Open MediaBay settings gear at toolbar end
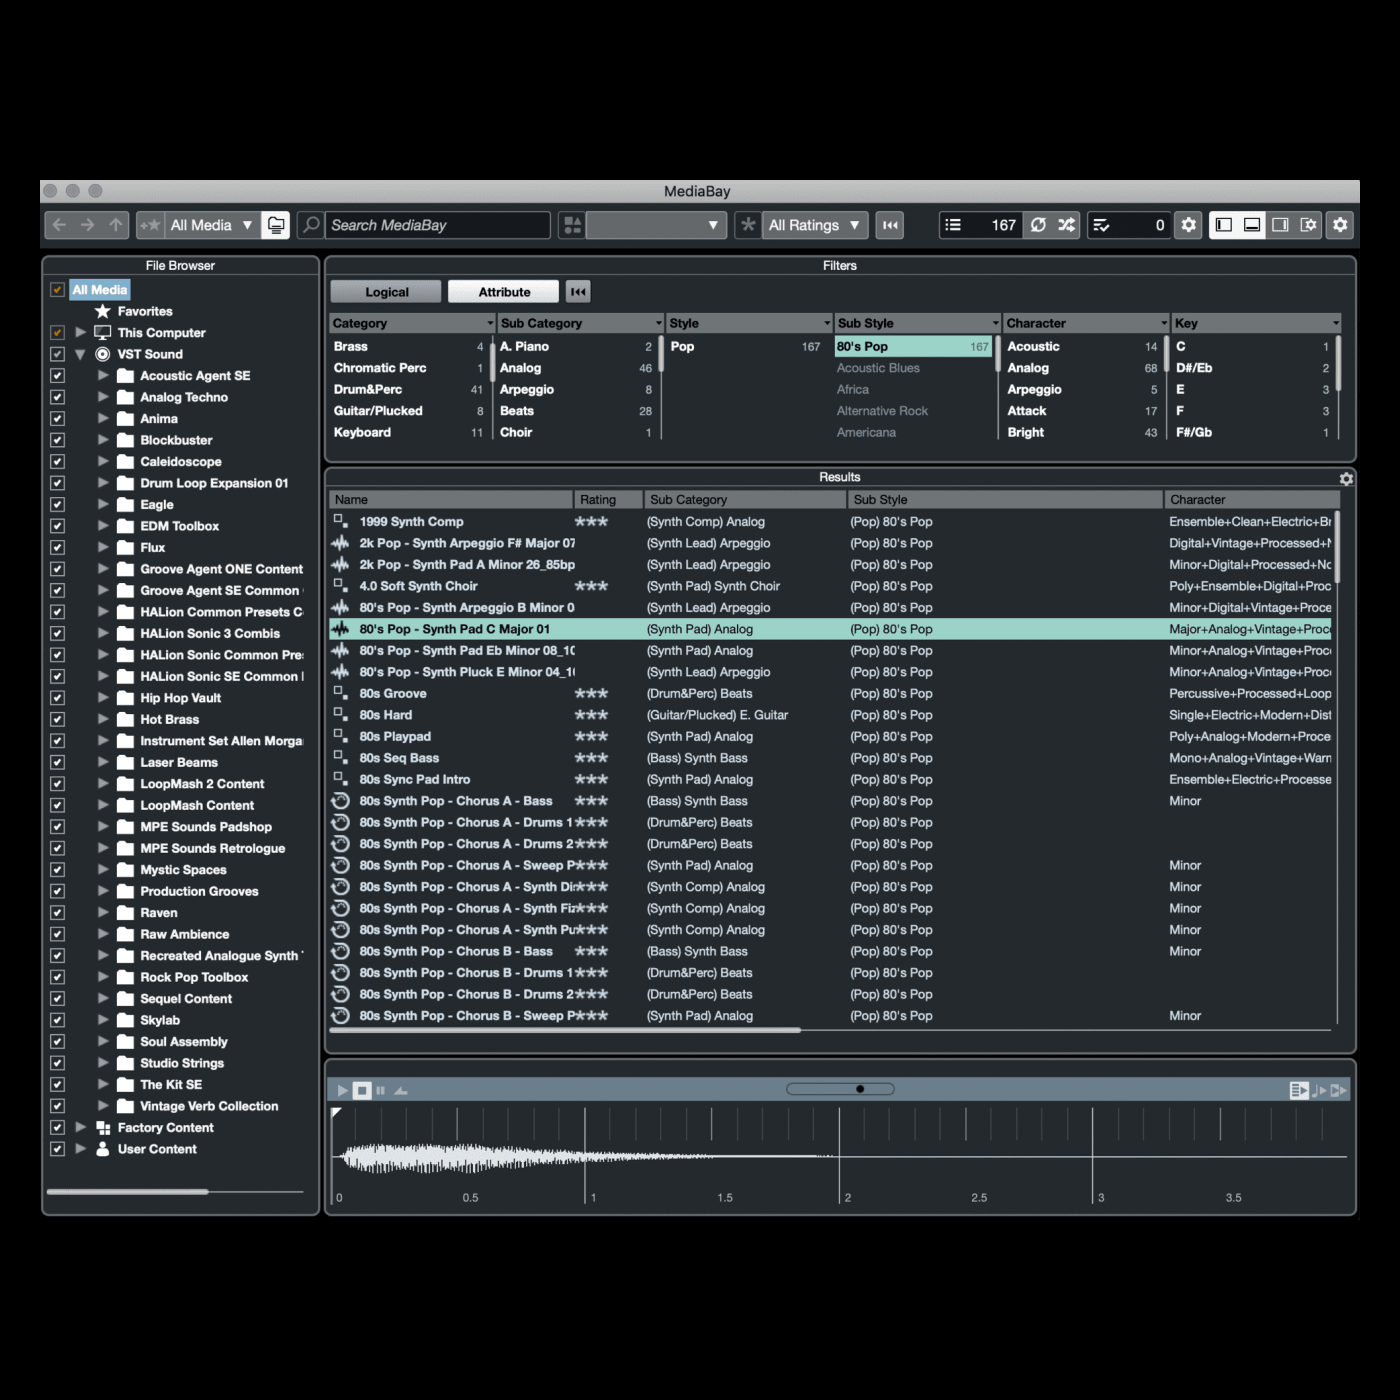 [1340, 225]
